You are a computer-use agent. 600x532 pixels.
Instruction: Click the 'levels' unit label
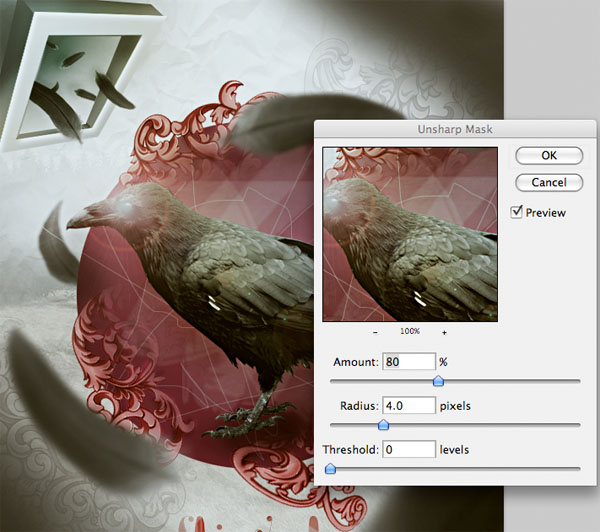click(x=454, y=450)
